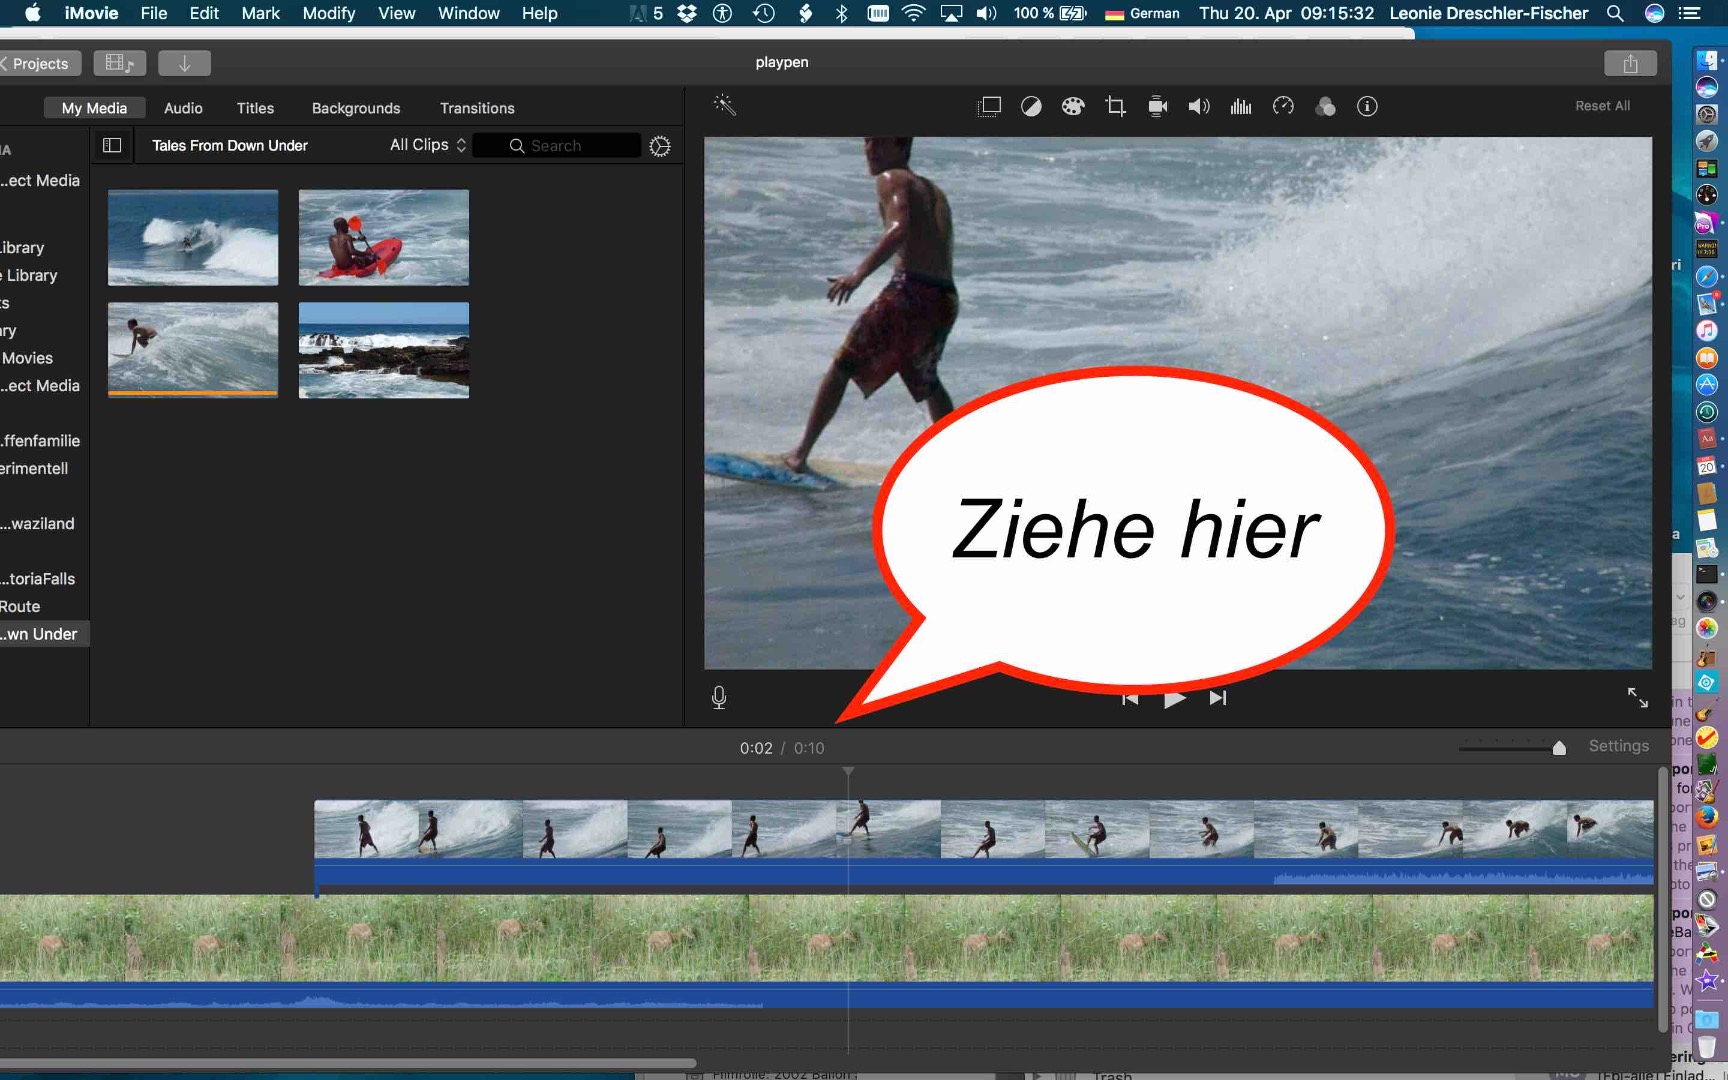Adjust the timeline zoom slider handle

[1559, 748]
